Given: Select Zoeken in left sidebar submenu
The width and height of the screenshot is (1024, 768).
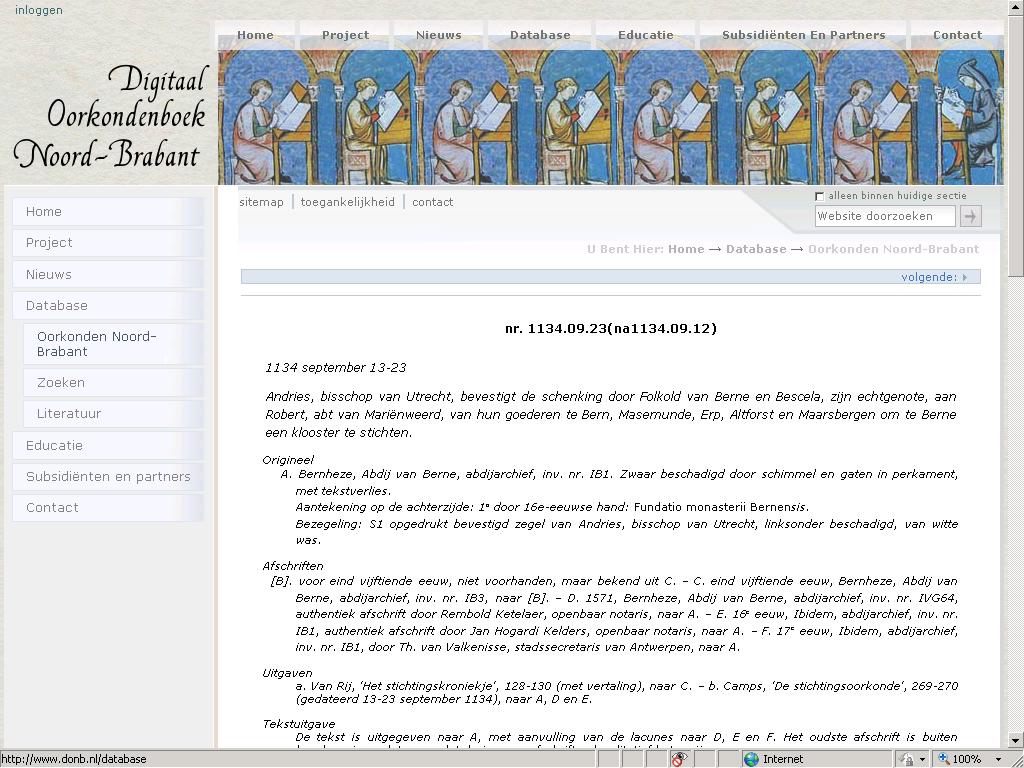Looking at the screenshot, I should point(113,383).
